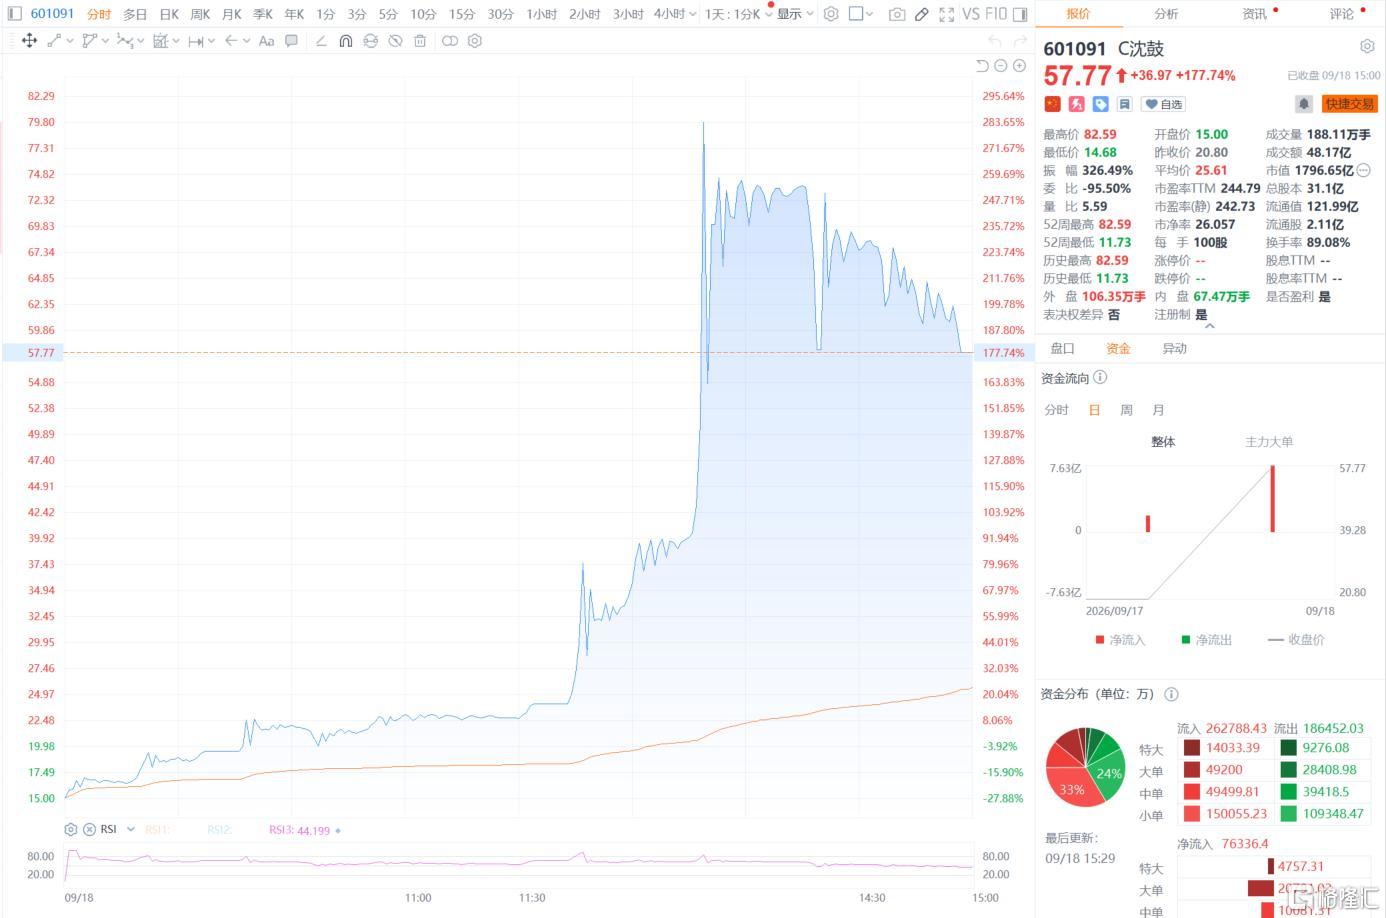Click the screenshot camera icon
This screenshot has height=918, width=1386.
pos(897,14)
